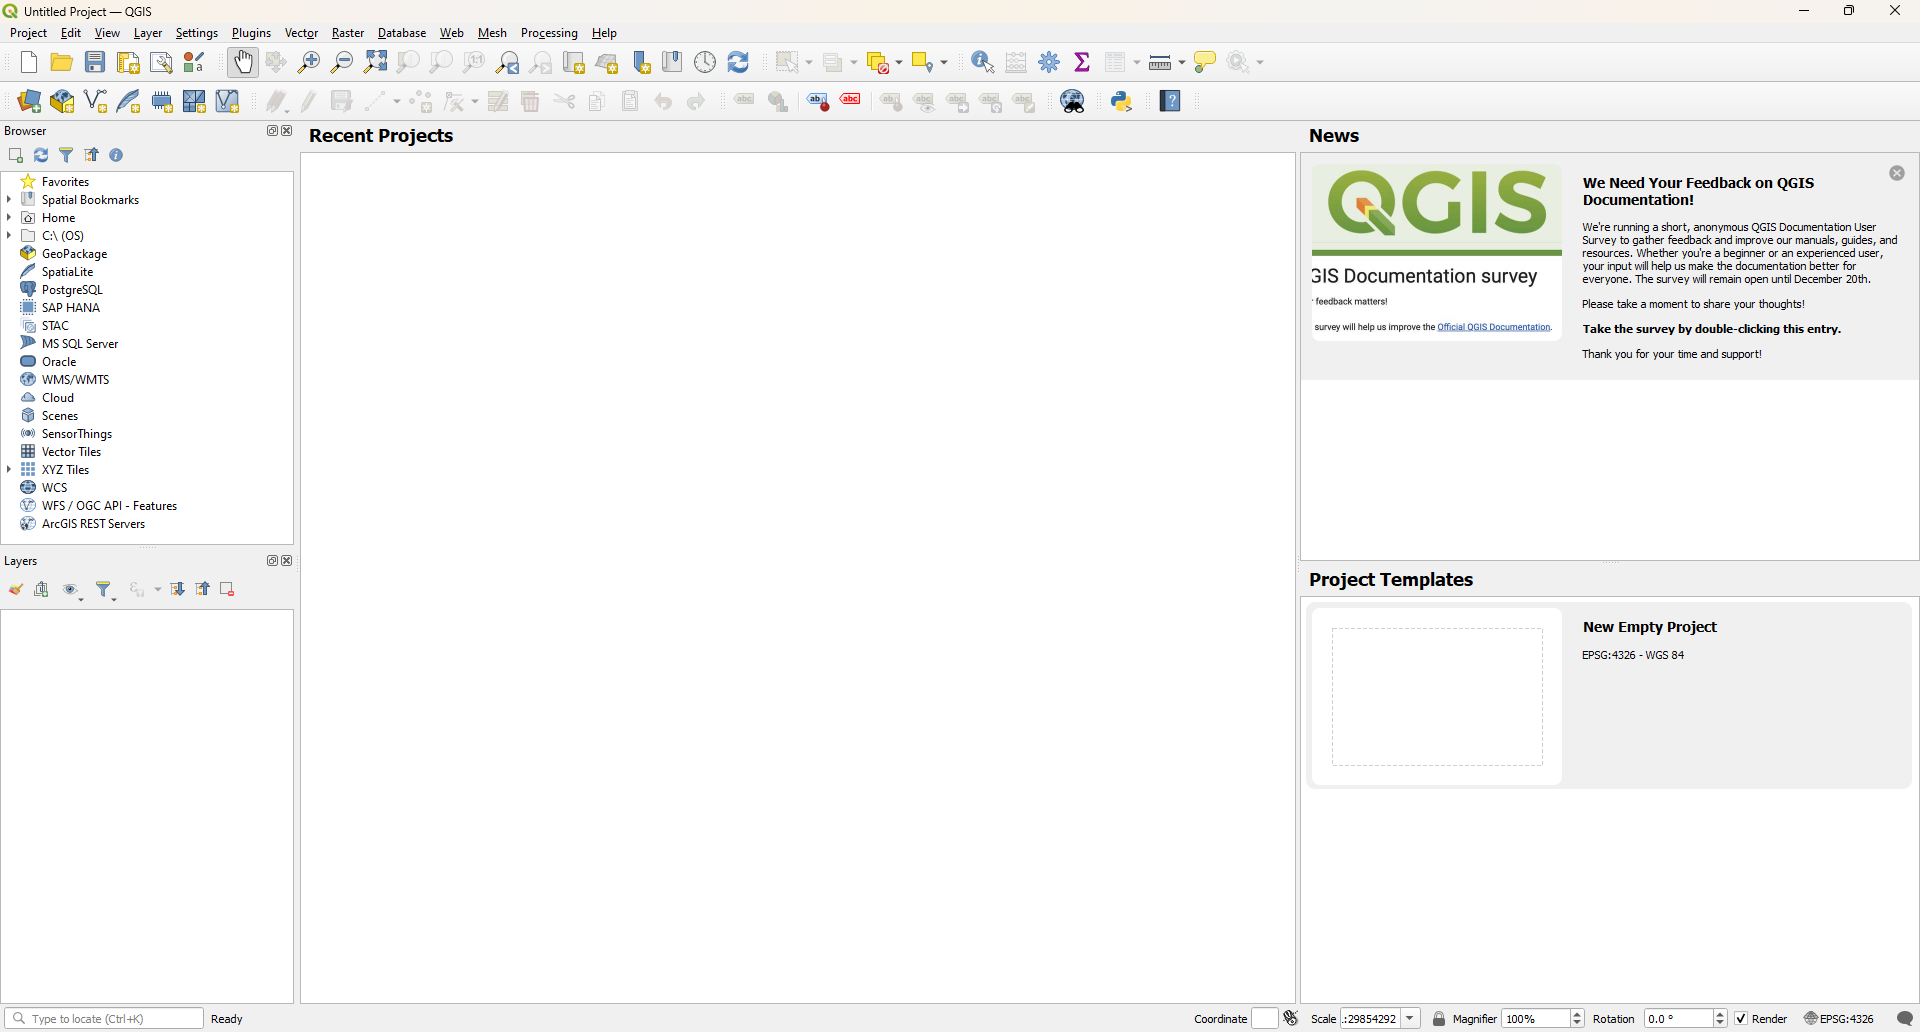
Task: Open the Data Source Manager icon
Action: coord(29,101)
